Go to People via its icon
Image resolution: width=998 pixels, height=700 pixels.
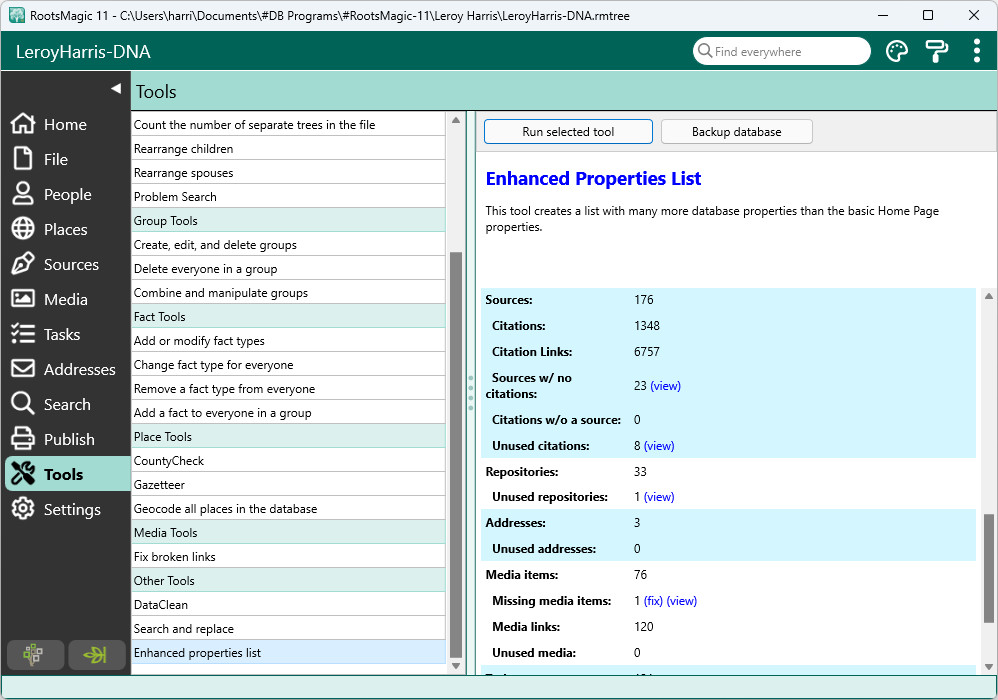point(23,193)
